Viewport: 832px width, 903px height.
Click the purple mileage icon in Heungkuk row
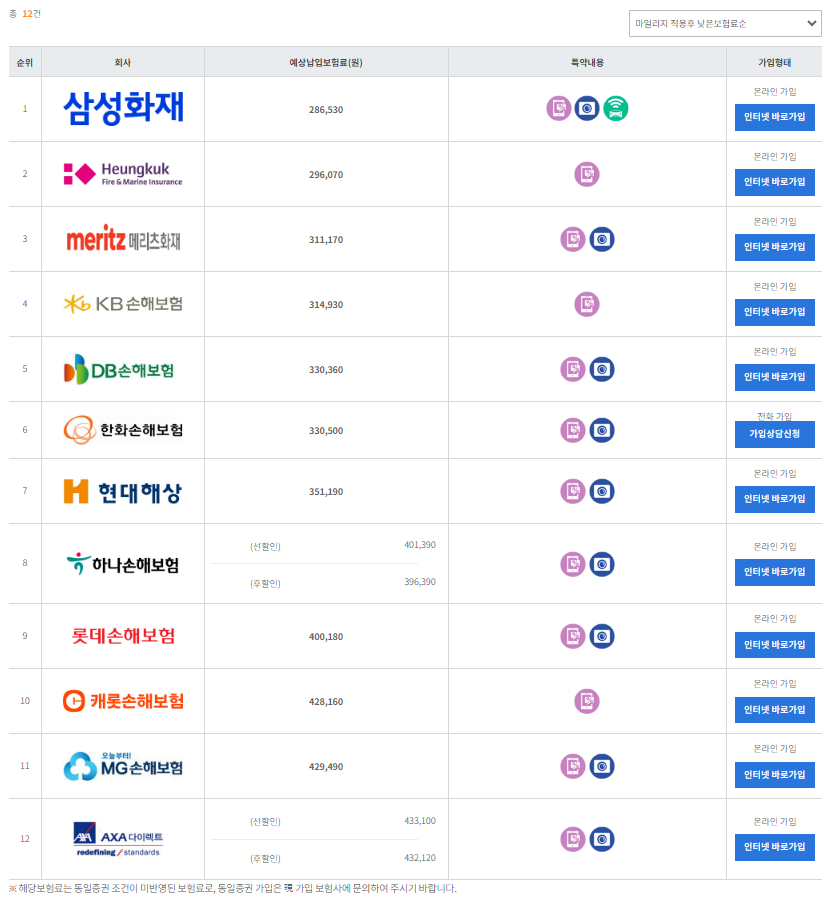point(587,174)
